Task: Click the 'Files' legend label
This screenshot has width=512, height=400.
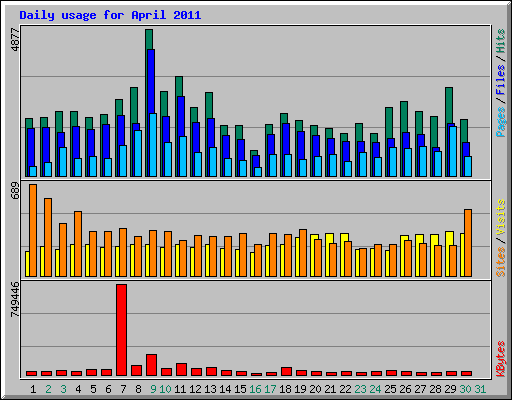Action: 501,79
